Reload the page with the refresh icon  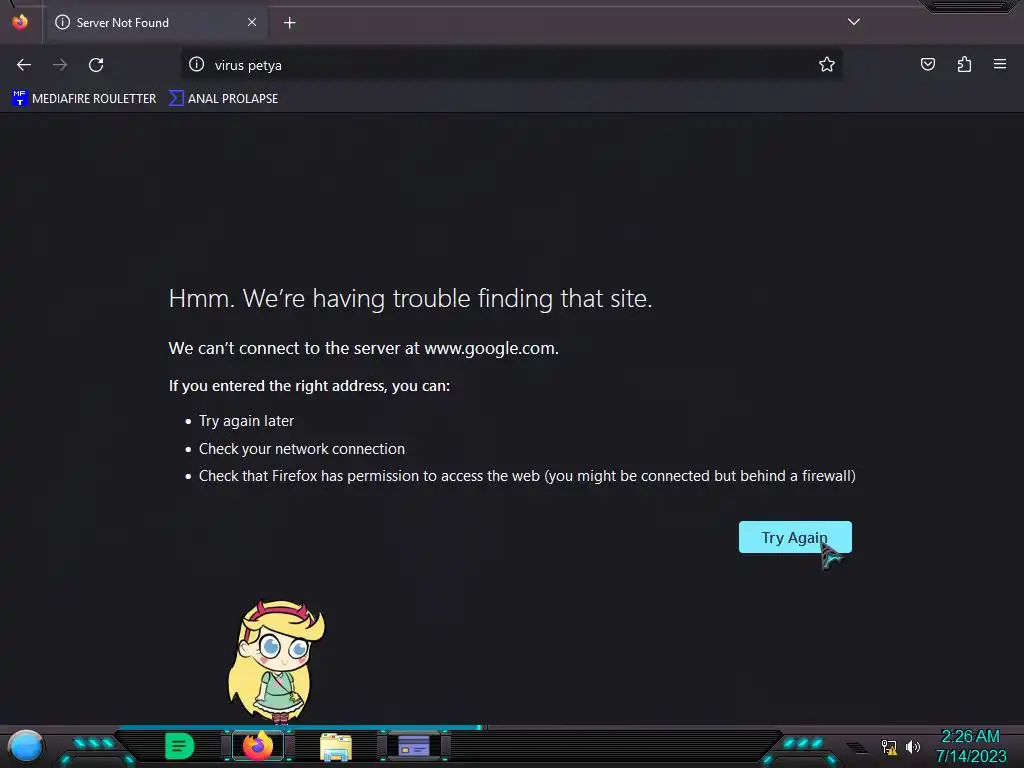(x=96, y=65)
